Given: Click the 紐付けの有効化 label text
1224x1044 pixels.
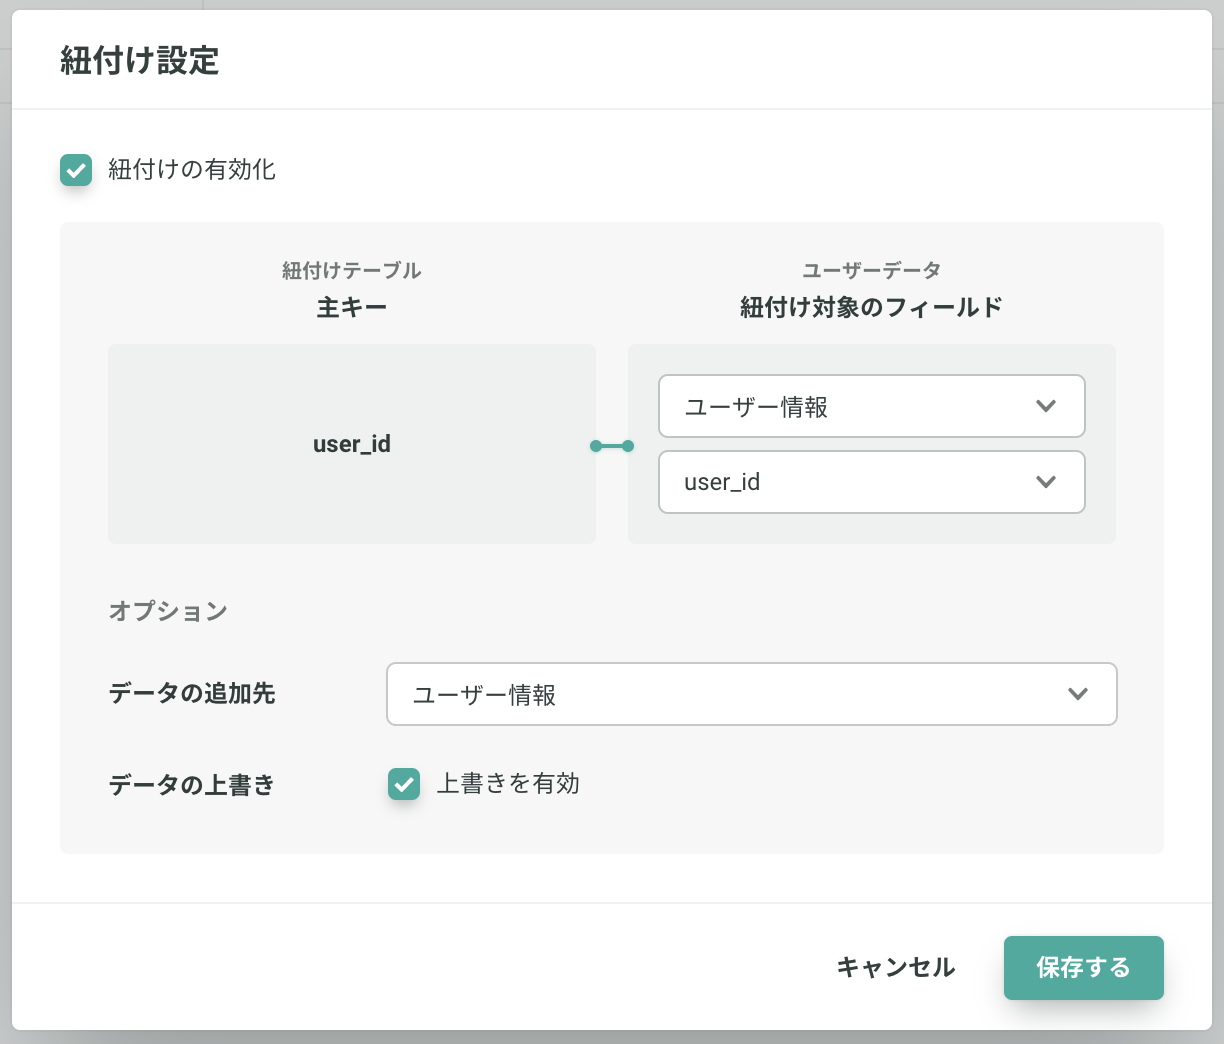Looking at the screenshot, I should (192, 169).
